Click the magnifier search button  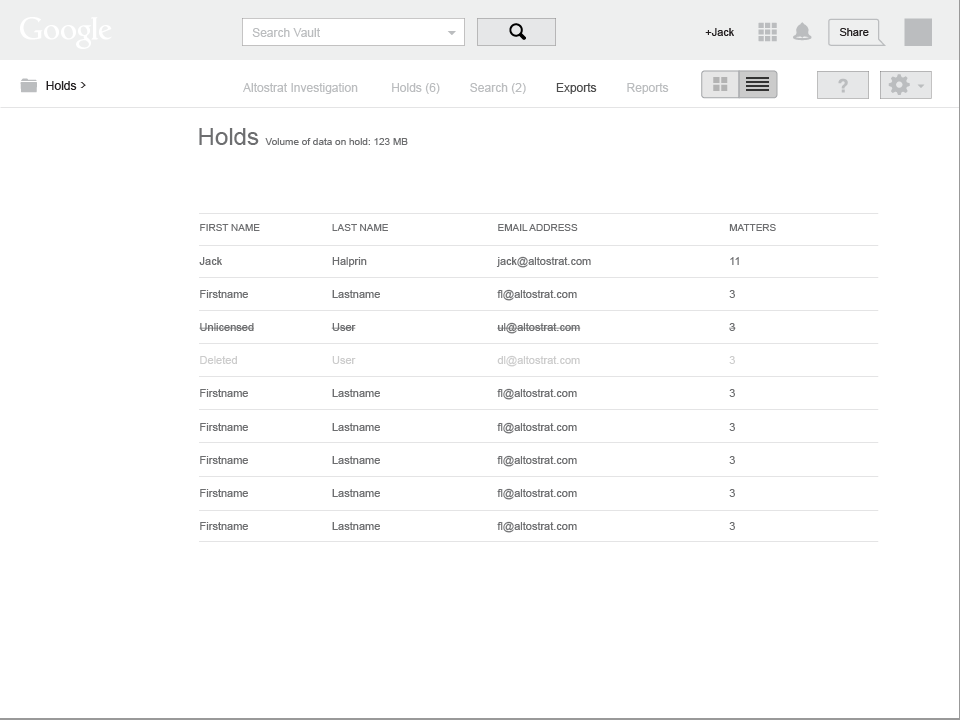pyautogui.click(x=516, y=32)
